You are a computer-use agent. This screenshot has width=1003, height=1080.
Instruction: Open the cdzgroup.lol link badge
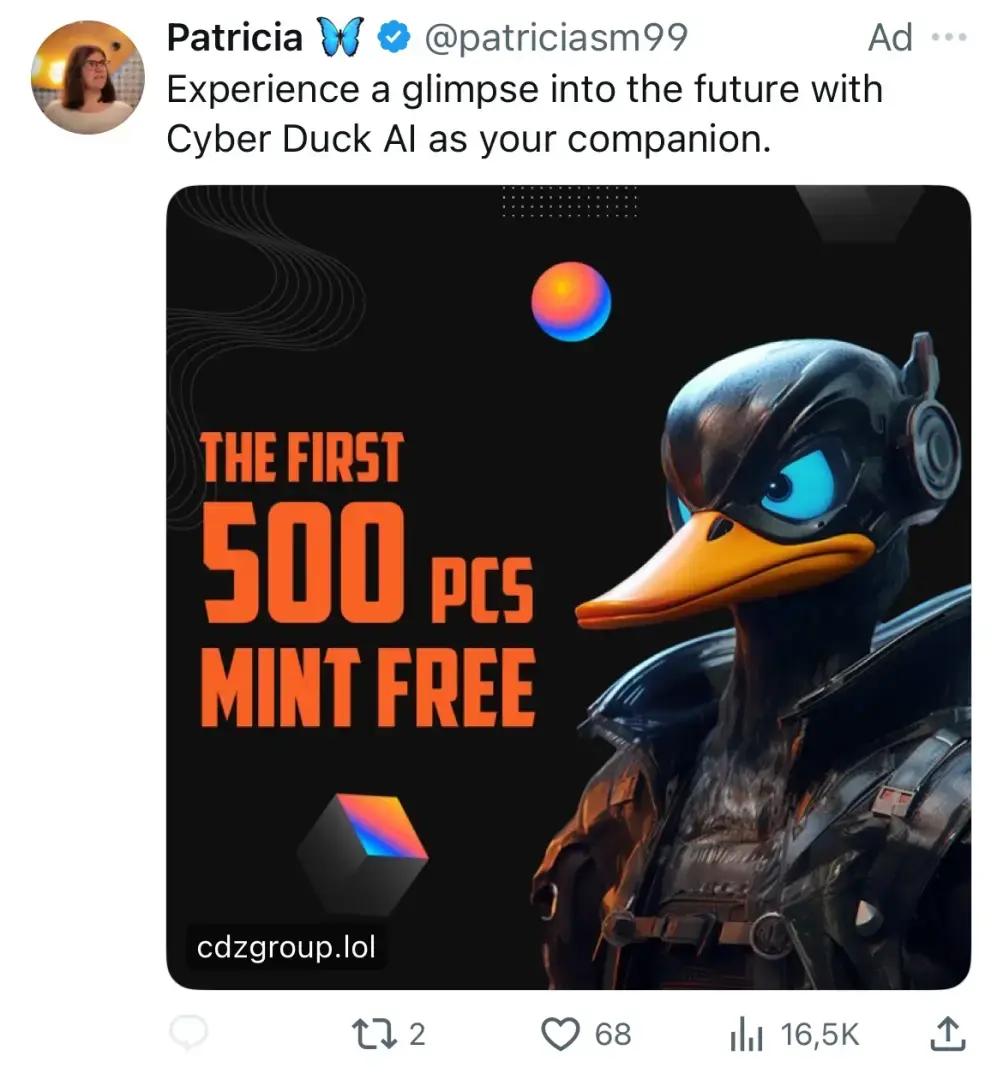point(286,945)
